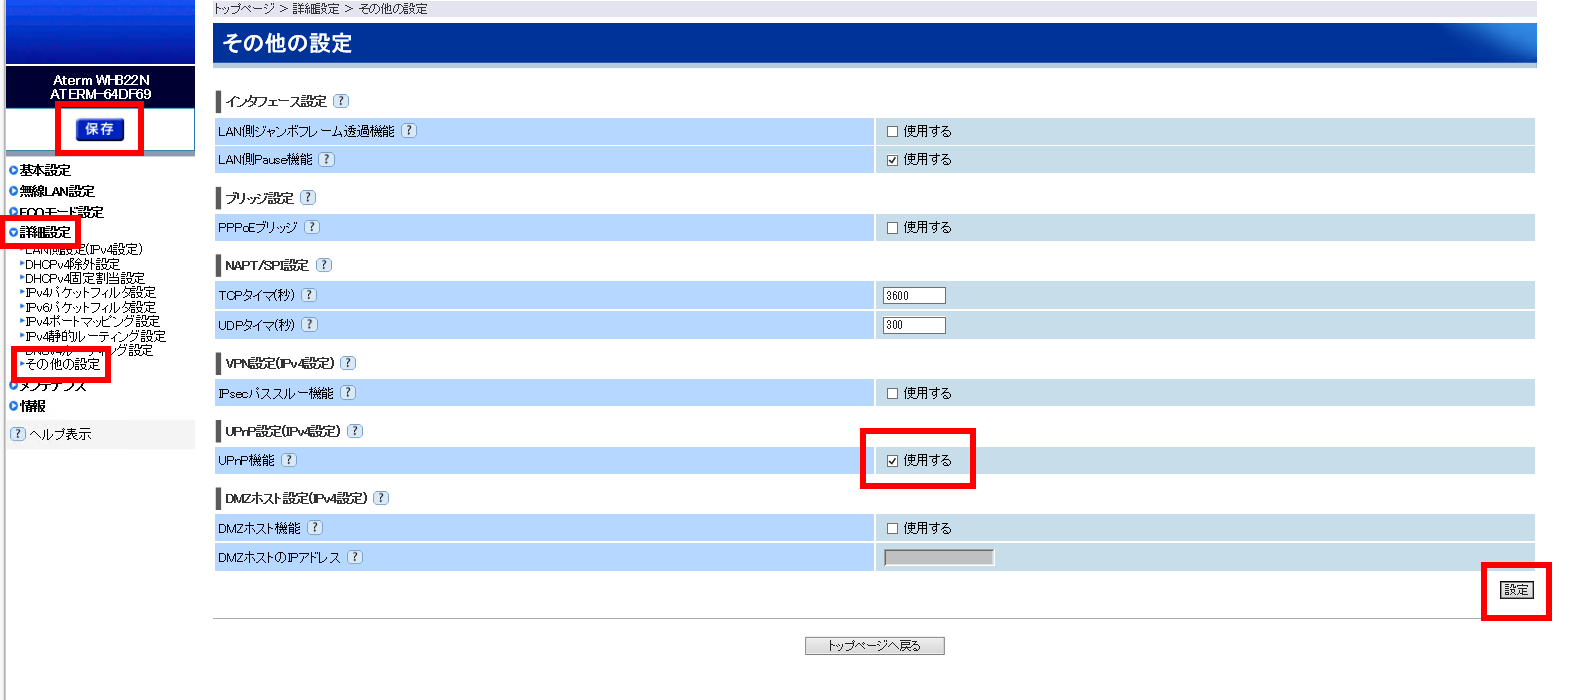Open help for IPsecパススルー機能
This screenshot has height=700, width=1583.
(x=348, y=393)
